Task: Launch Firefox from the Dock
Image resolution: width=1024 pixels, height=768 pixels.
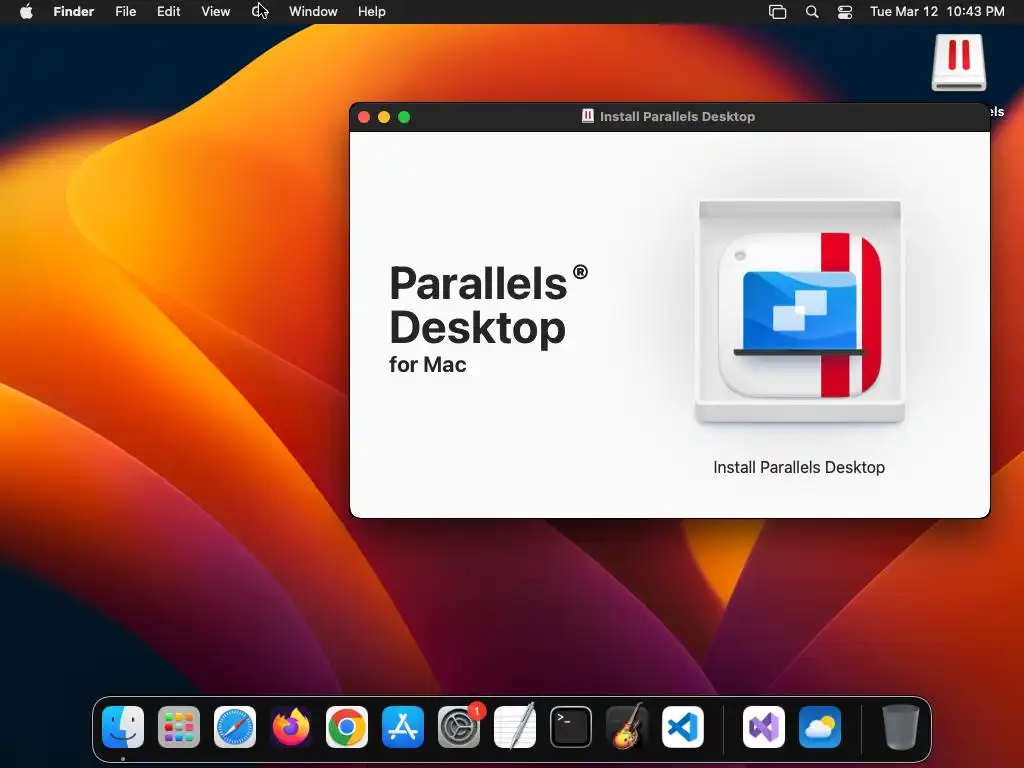Action: (291, 727)
